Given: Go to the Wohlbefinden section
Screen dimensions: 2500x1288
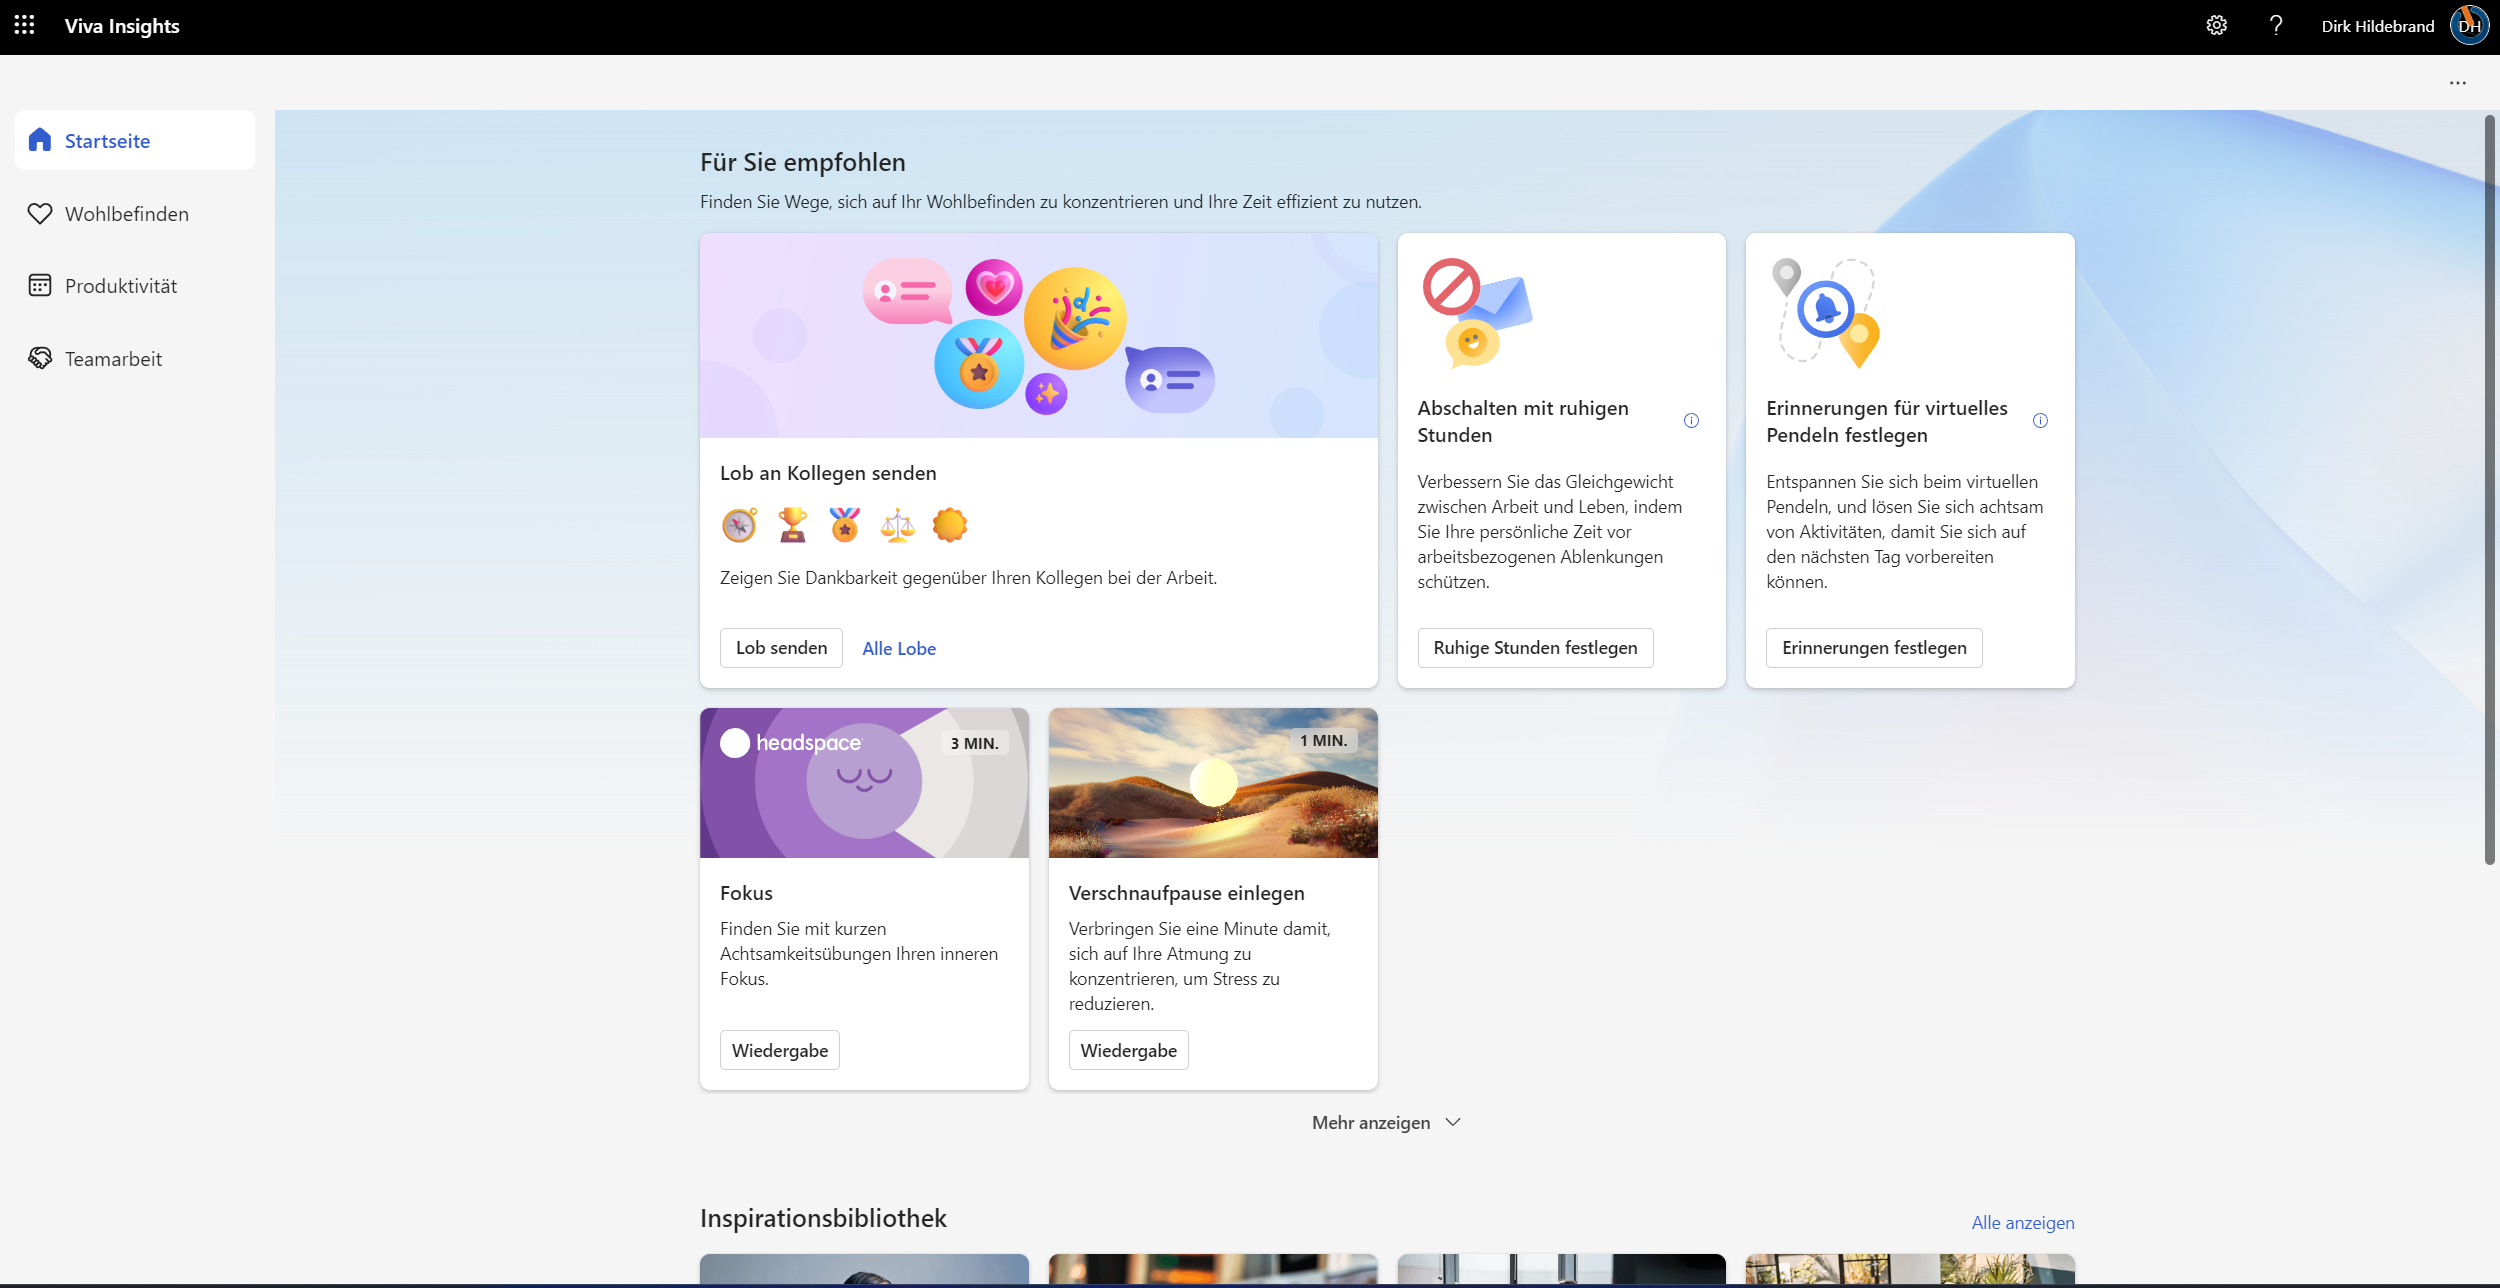Looking at the screenshot, I should [x=126, y=214].
